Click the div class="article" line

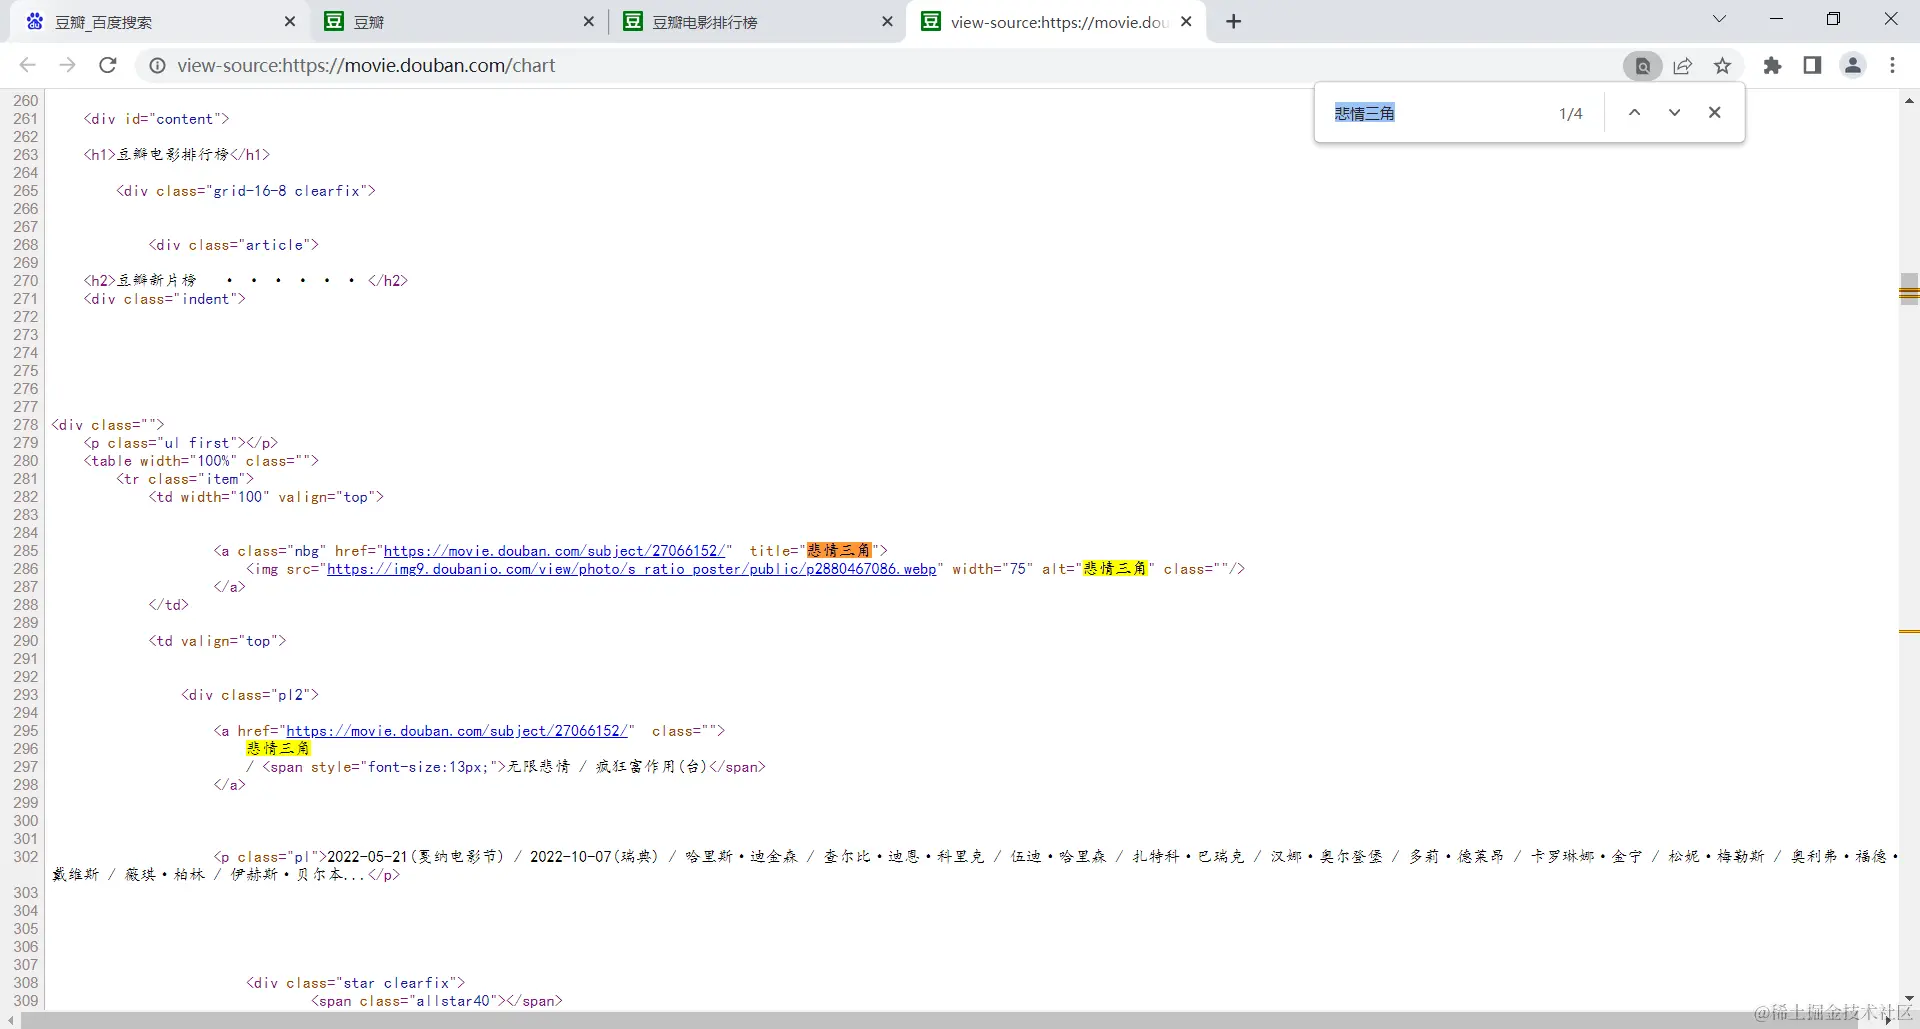point(234,245)
